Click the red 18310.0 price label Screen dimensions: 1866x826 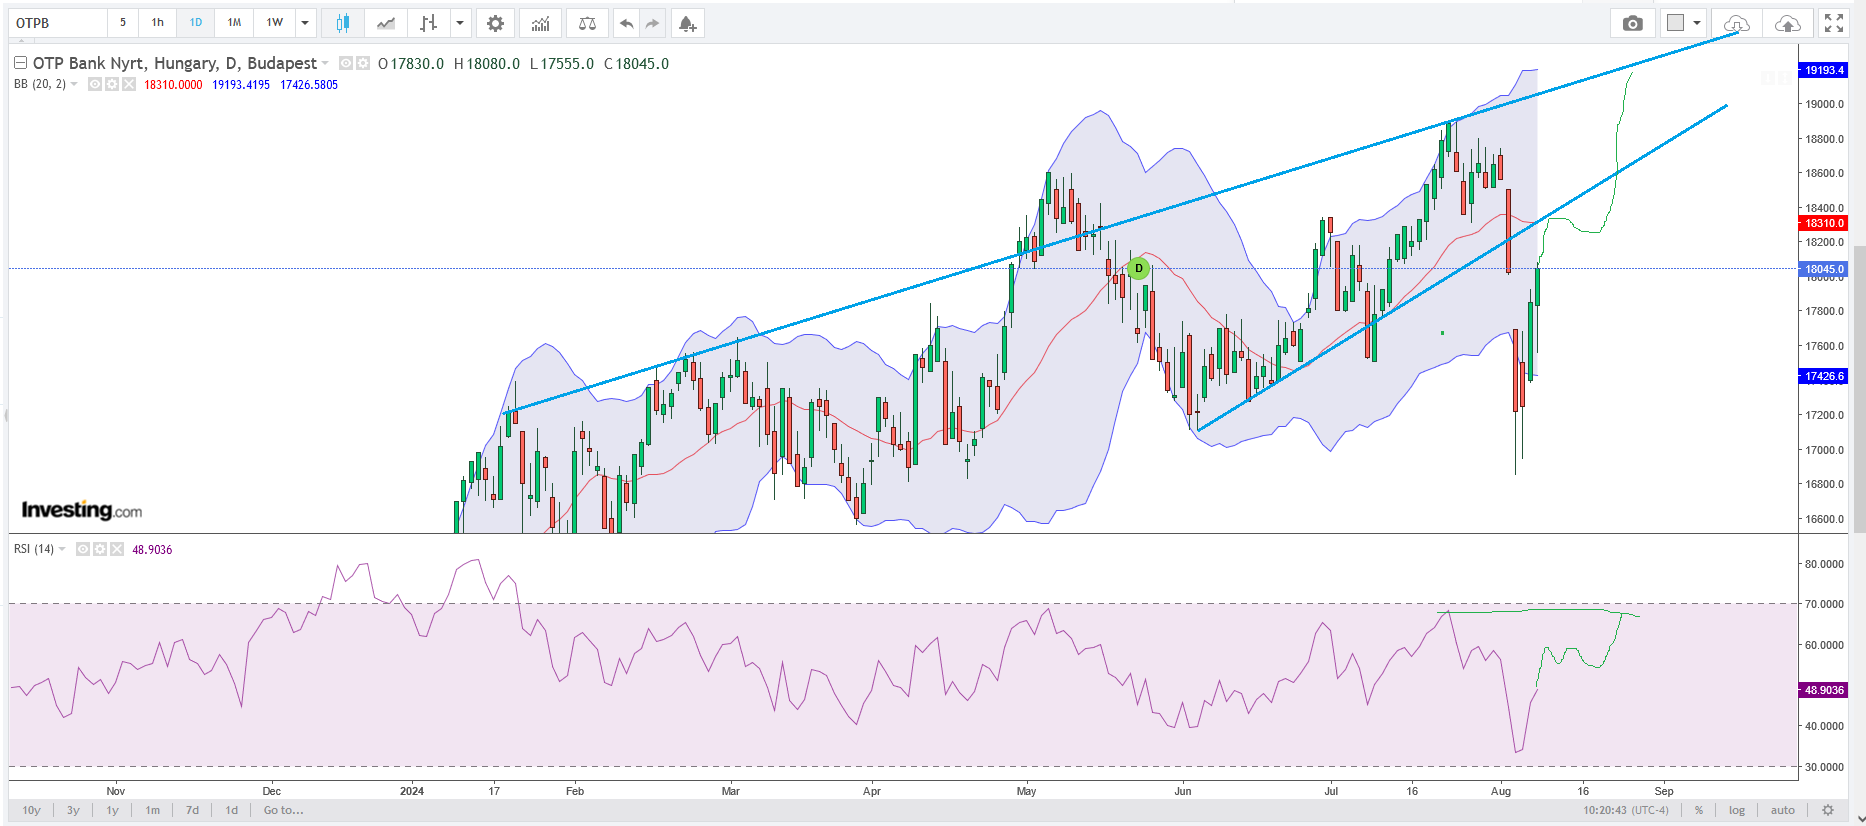tap(1824, 223)
